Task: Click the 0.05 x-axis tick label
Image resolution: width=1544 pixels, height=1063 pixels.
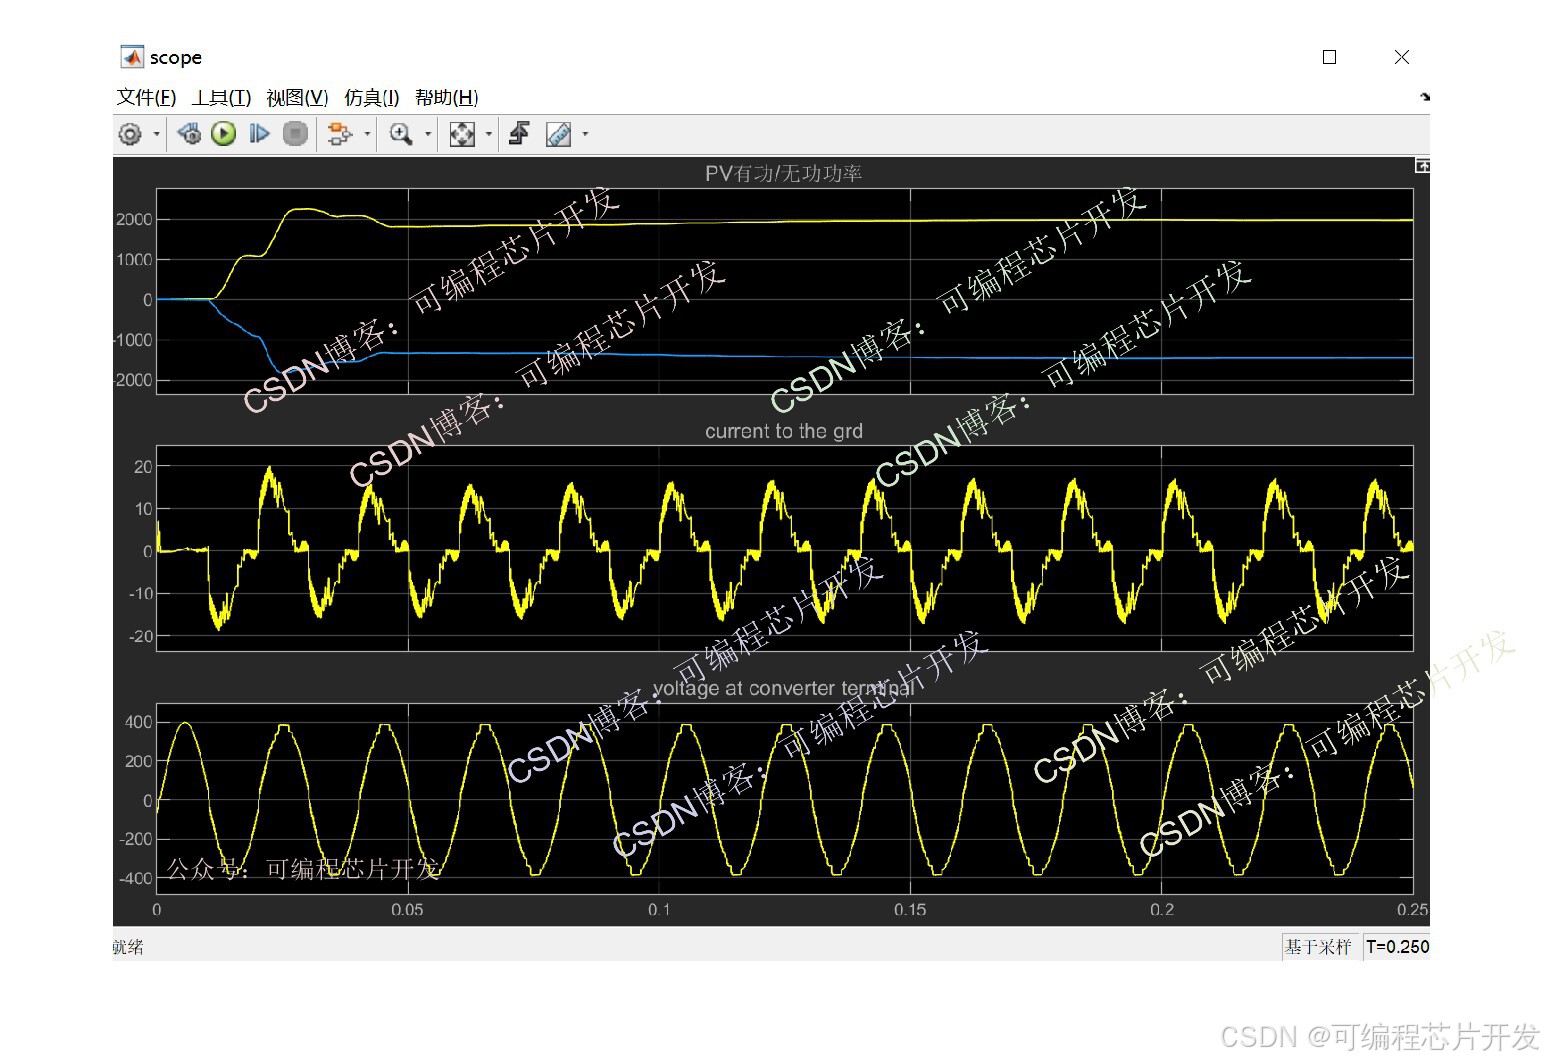Action: 407,910
